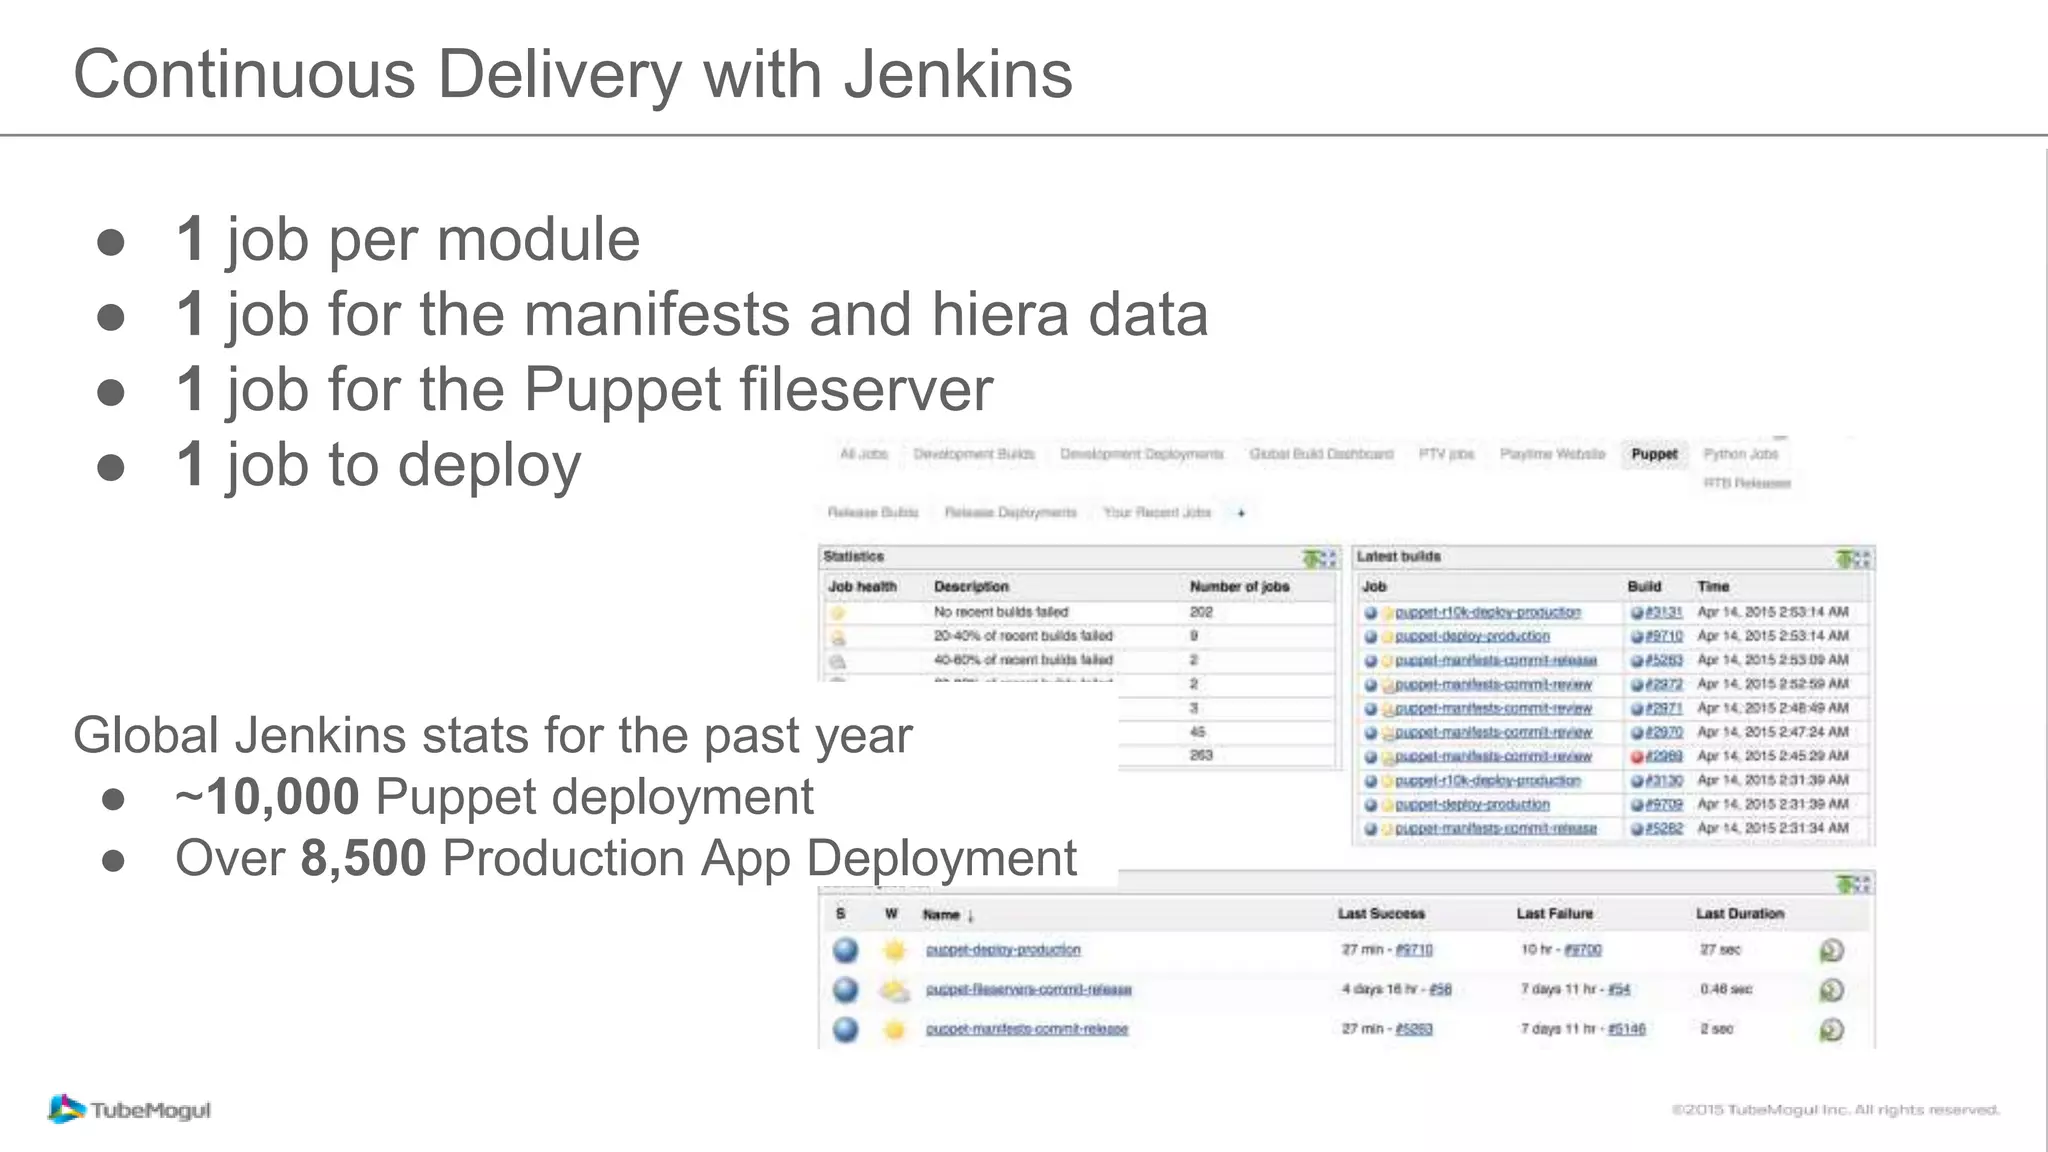Open the Your Recent Jobs tab
This screenshot has width=2048, height=1152.
[x=1157, y=513]
